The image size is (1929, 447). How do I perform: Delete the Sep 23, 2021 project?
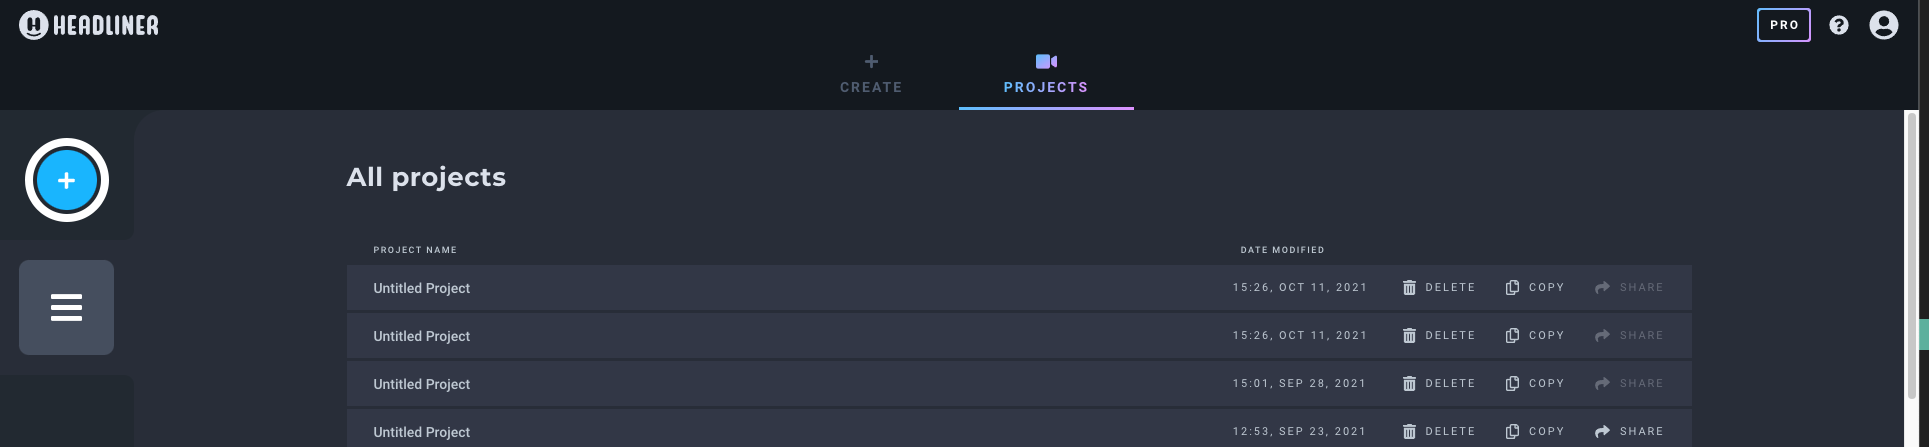1439,432
